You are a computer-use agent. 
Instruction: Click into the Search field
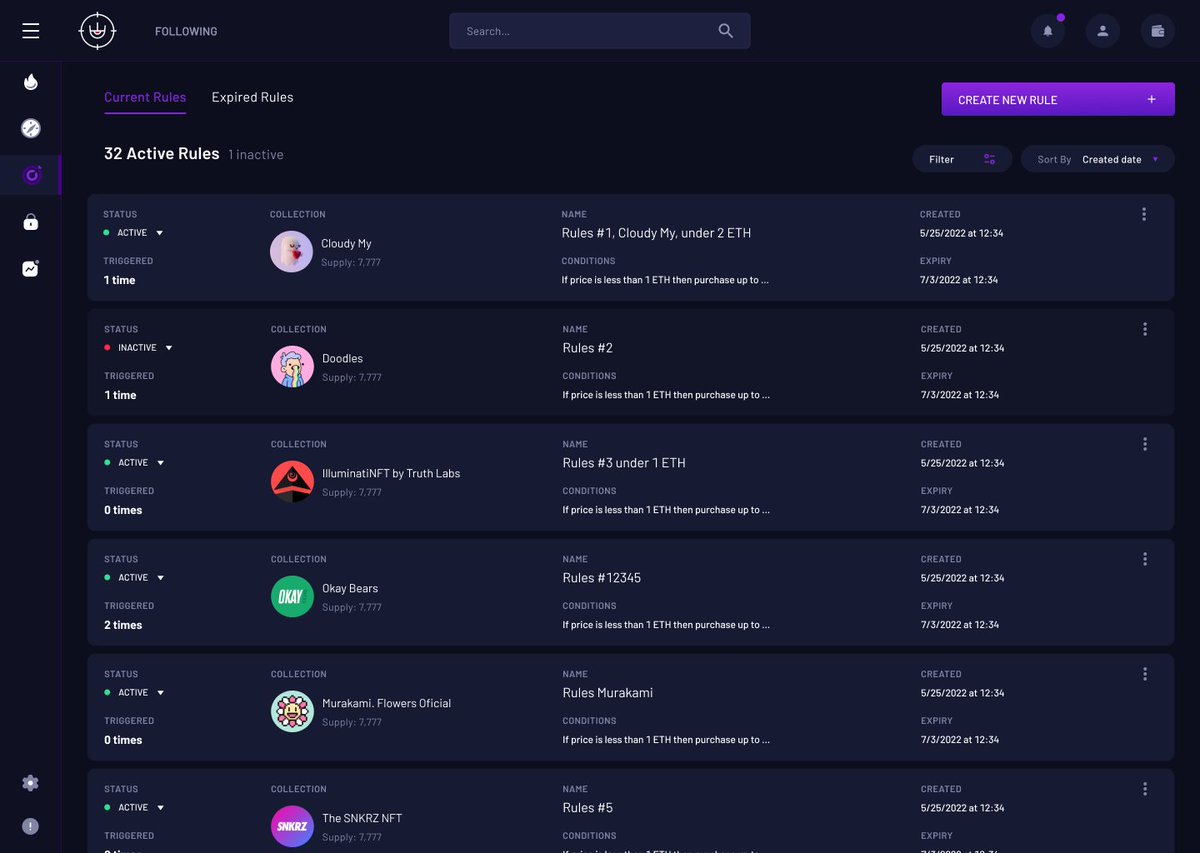pyautogui.click(x=600, y=31)
